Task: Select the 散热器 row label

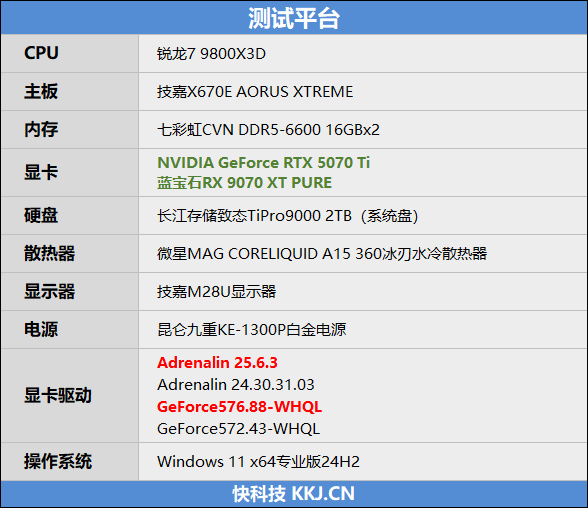Action: (50, 253)
